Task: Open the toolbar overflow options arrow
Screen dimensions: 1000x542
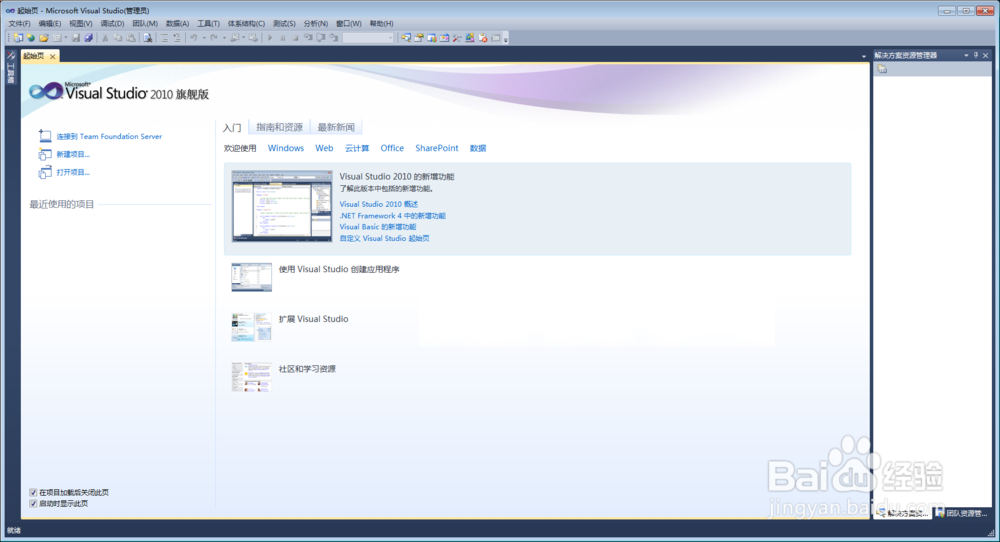Action: click(x=505, y=38)
